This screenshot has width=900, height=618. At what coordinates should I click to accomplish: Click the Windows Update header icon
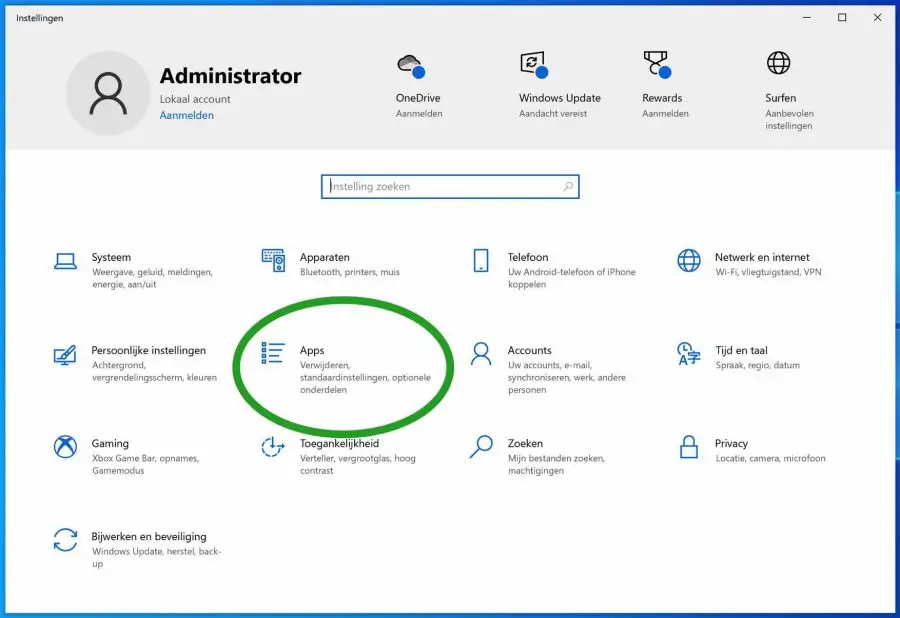coord(534,64)
